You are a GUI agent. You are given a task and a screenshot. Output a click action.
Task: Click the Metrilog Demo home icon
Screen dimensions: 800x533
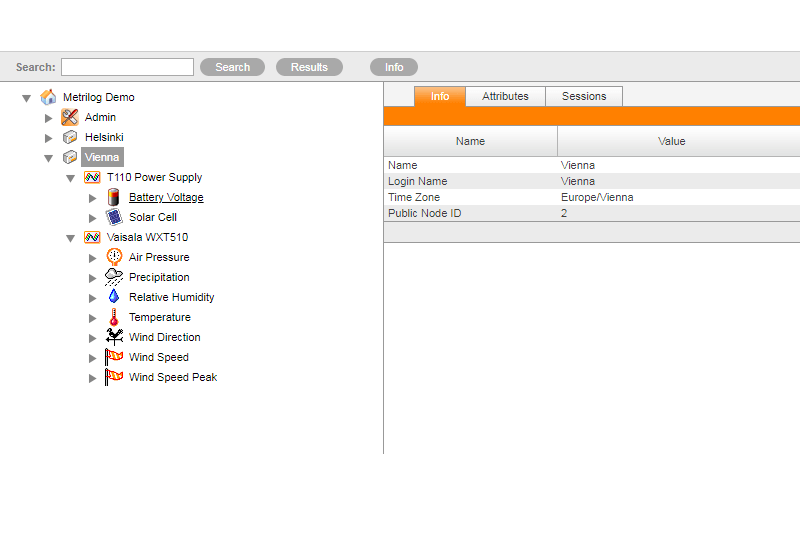coord(48,97)
